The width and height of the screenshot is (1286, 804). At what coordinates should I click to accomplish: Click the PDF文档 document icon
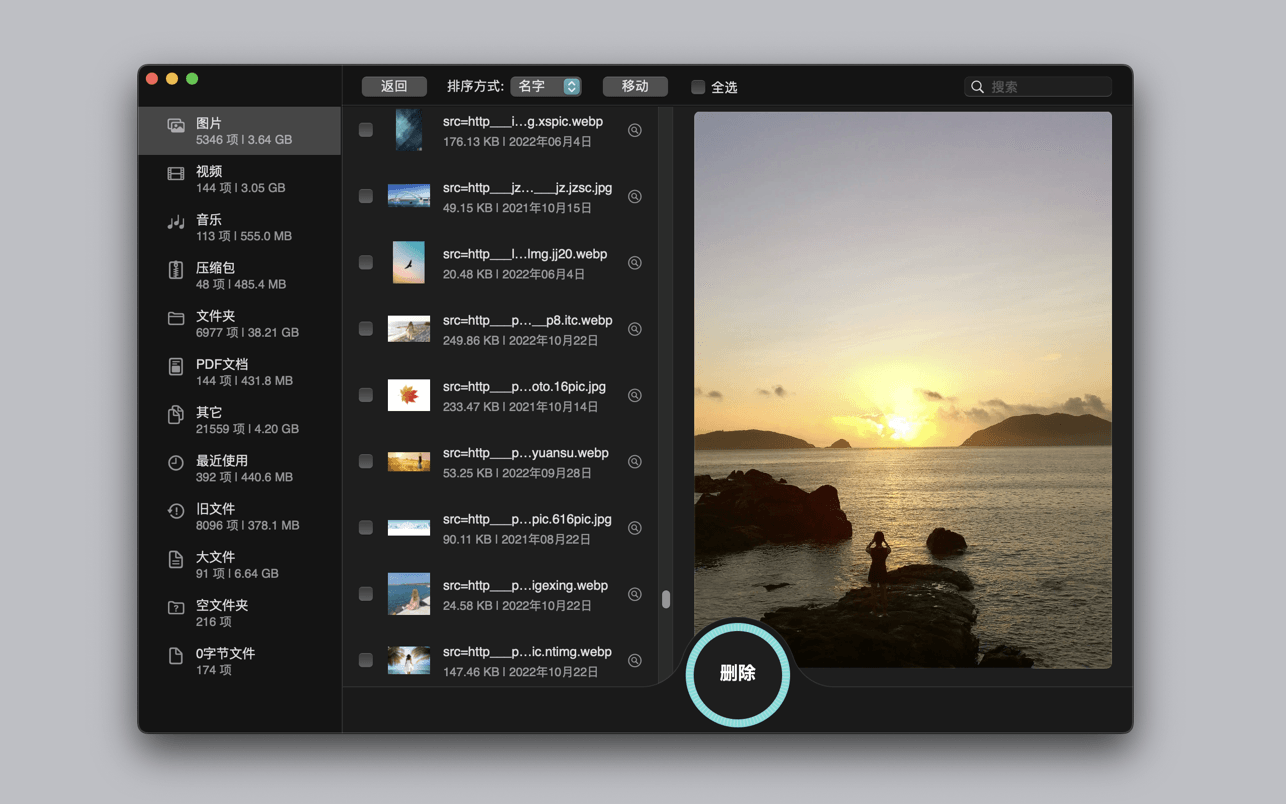[176, 366]
